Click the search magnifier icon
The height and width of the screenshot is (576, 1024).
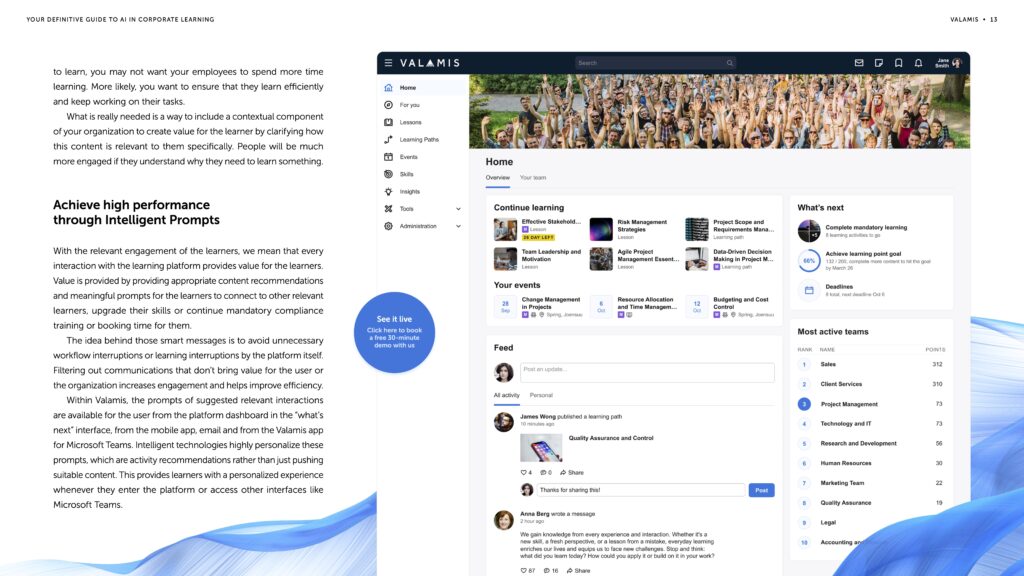729,63
